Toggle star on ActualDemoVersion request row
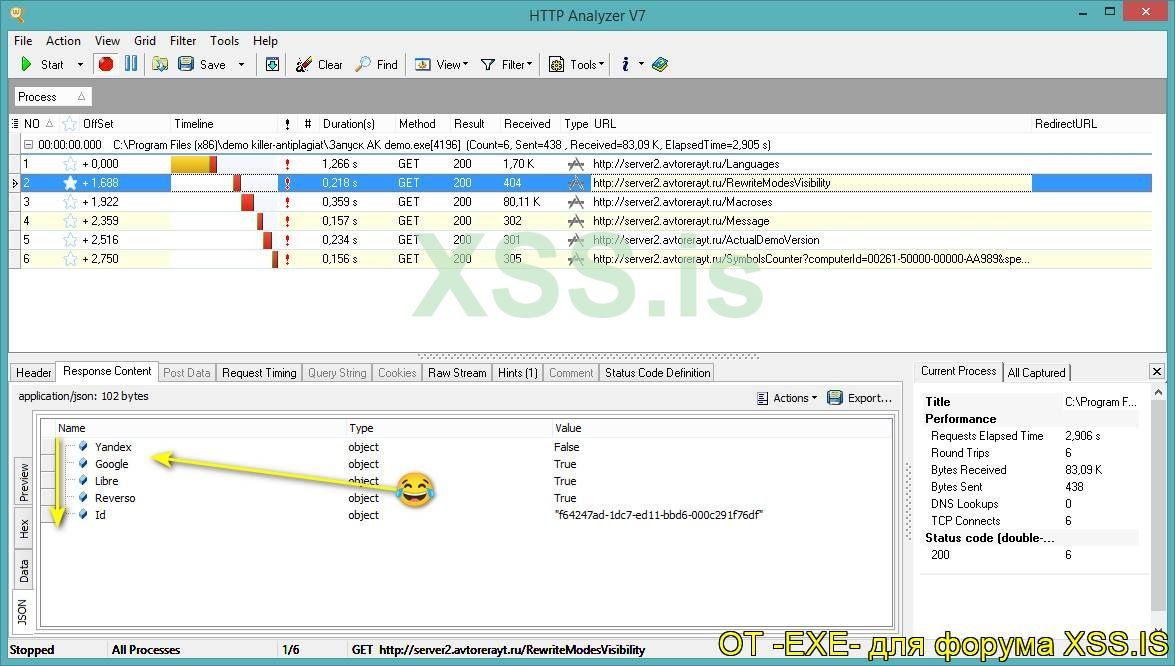The image size is (1175, 666). (70, 240)
